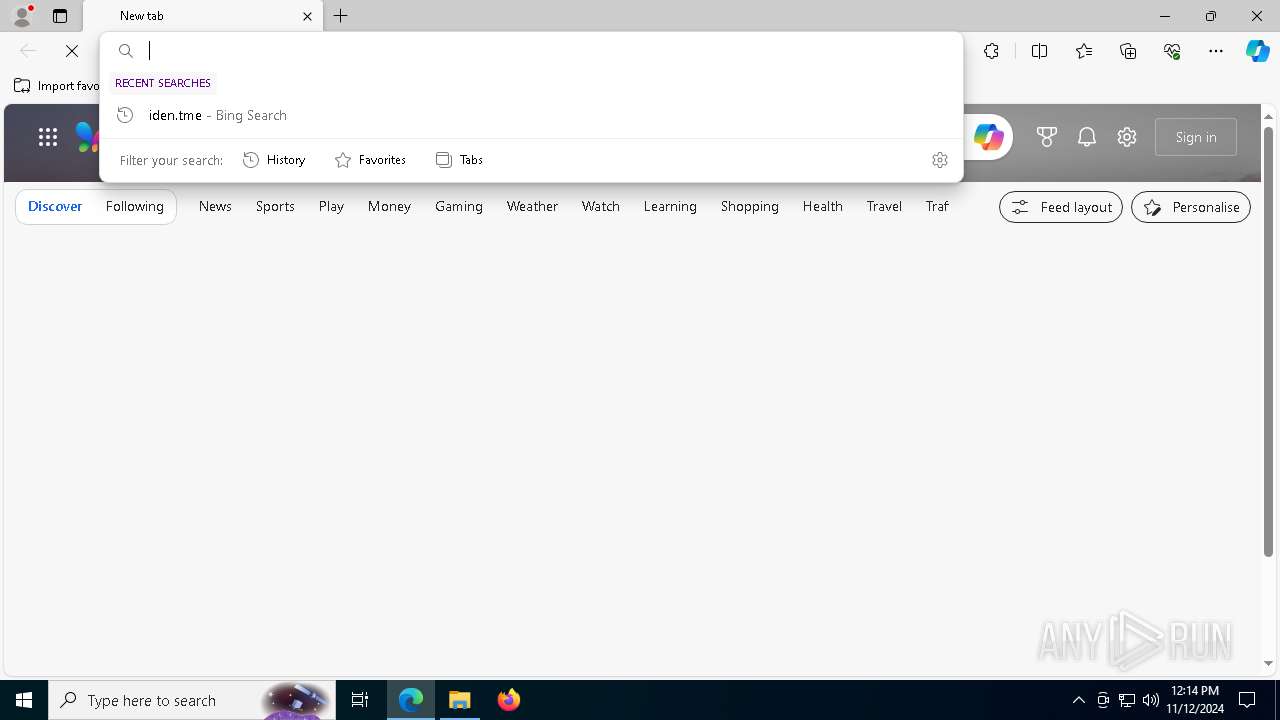
Task: Open the Copilot sidebar icon
Action: (1257, 51)
